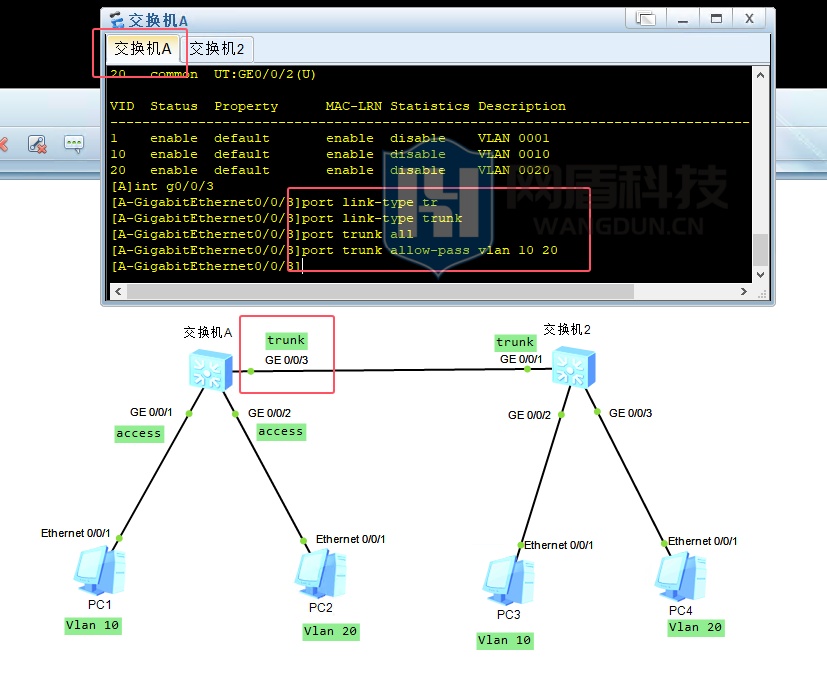Click the terminal line 'port trunk allow-pass vlan 10 20'
Image resolution: width=827 pixels, height=677 pixels.
(x=429, y=250)
